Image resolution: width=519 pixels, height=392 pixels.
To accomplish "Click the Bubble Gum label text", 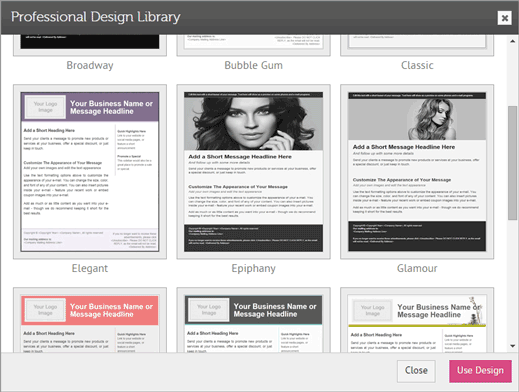I will coord(253,65).
